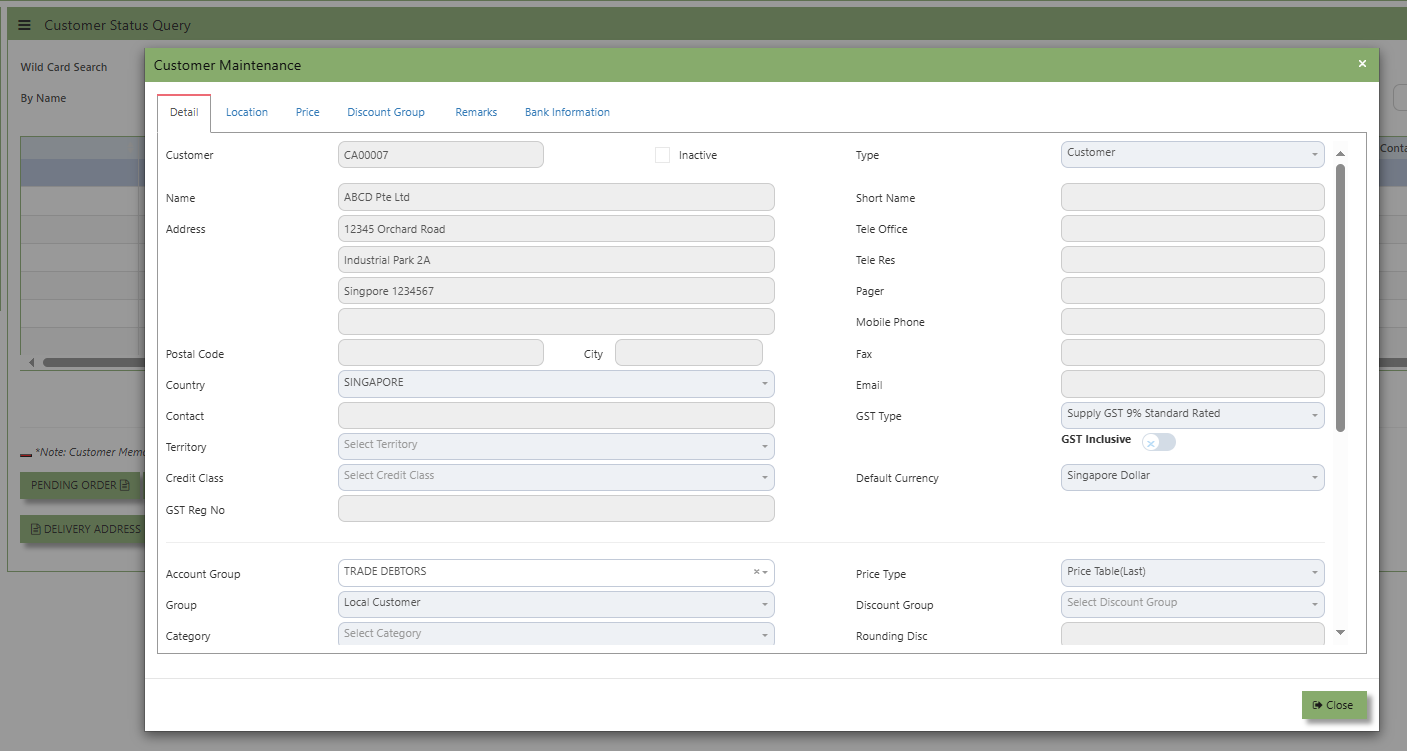The image size is (1407, 751).
Task: Open the Account Group dropdown
Action: [x=556, y=573]
